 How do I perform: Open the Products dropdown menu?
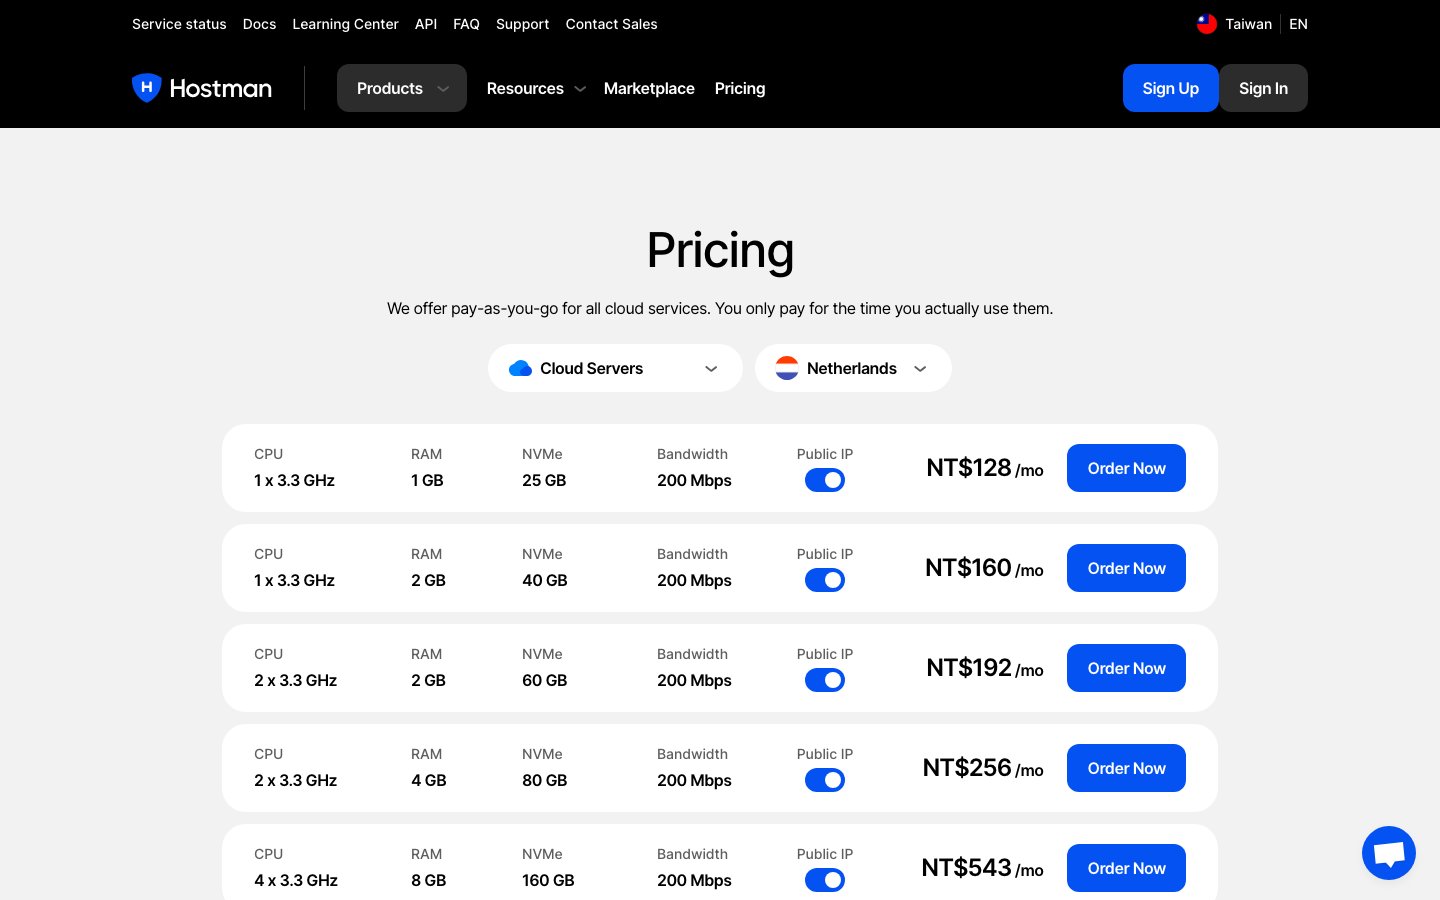(x=402, y=88)
